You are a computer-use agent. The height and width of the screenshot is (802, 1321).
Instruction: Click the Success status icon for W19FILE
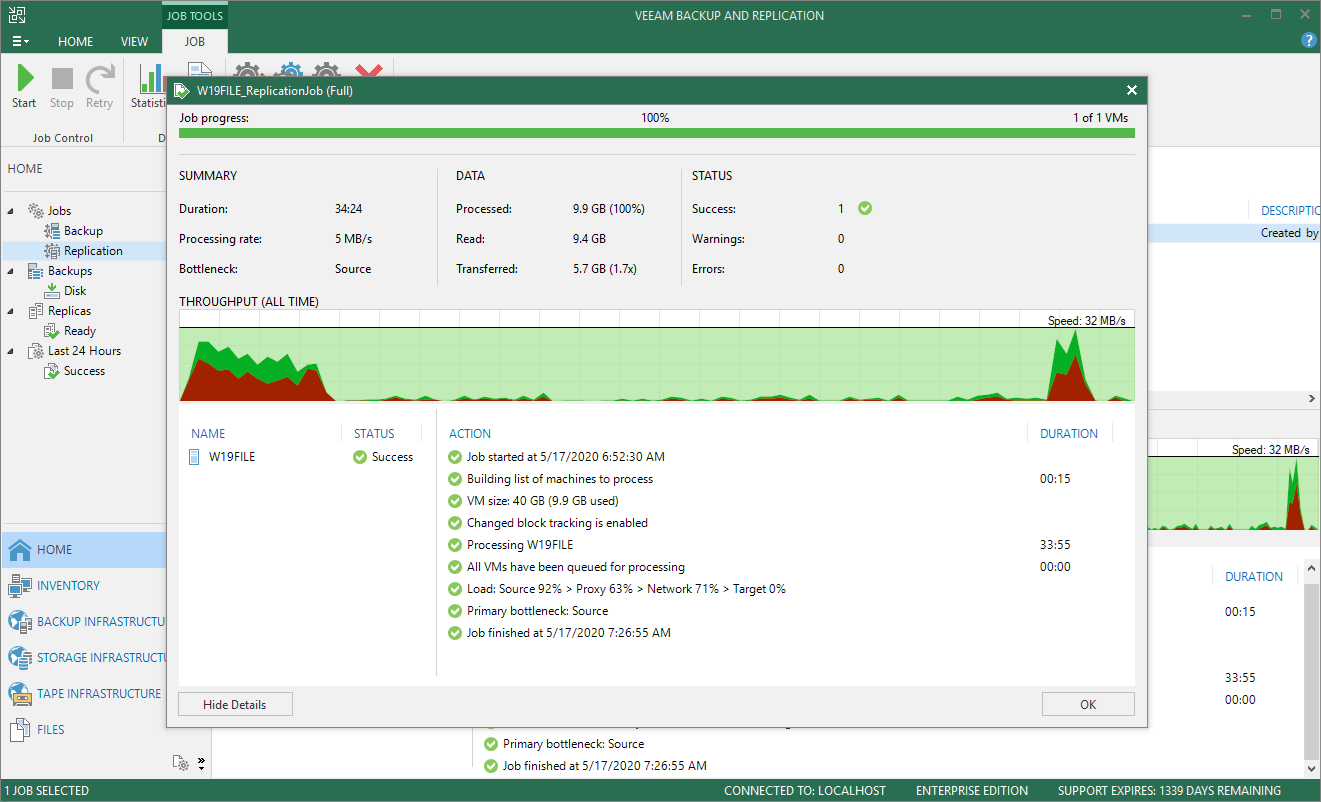coord(360,457)
